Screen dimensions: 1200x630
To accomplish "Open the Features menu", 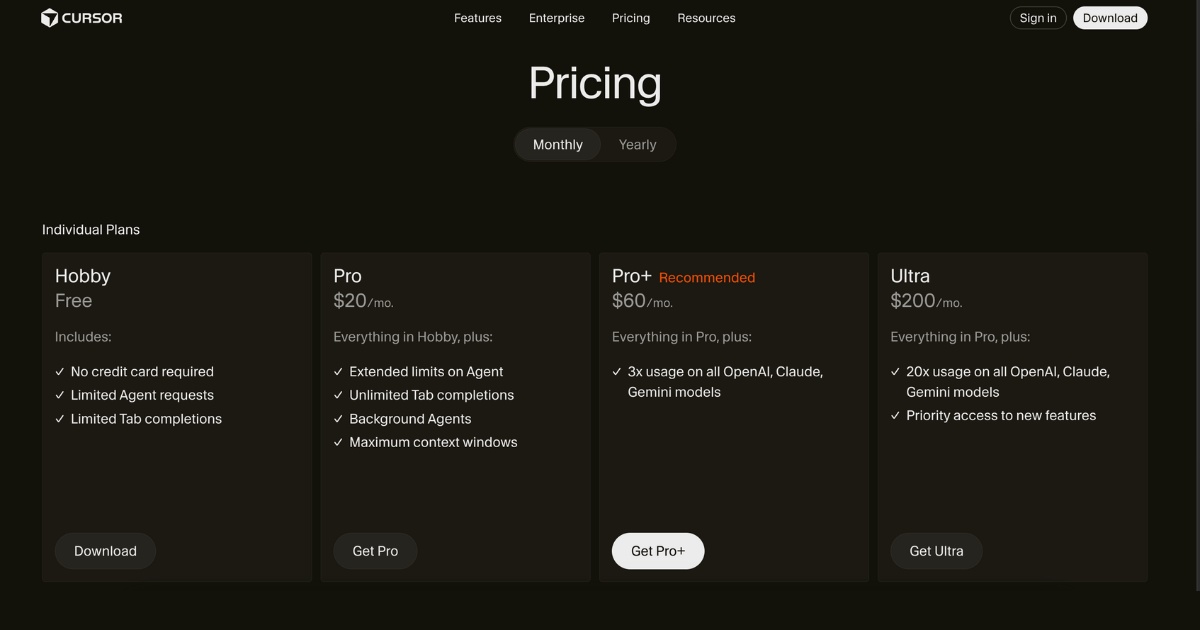I will click(x=478, y=18).
